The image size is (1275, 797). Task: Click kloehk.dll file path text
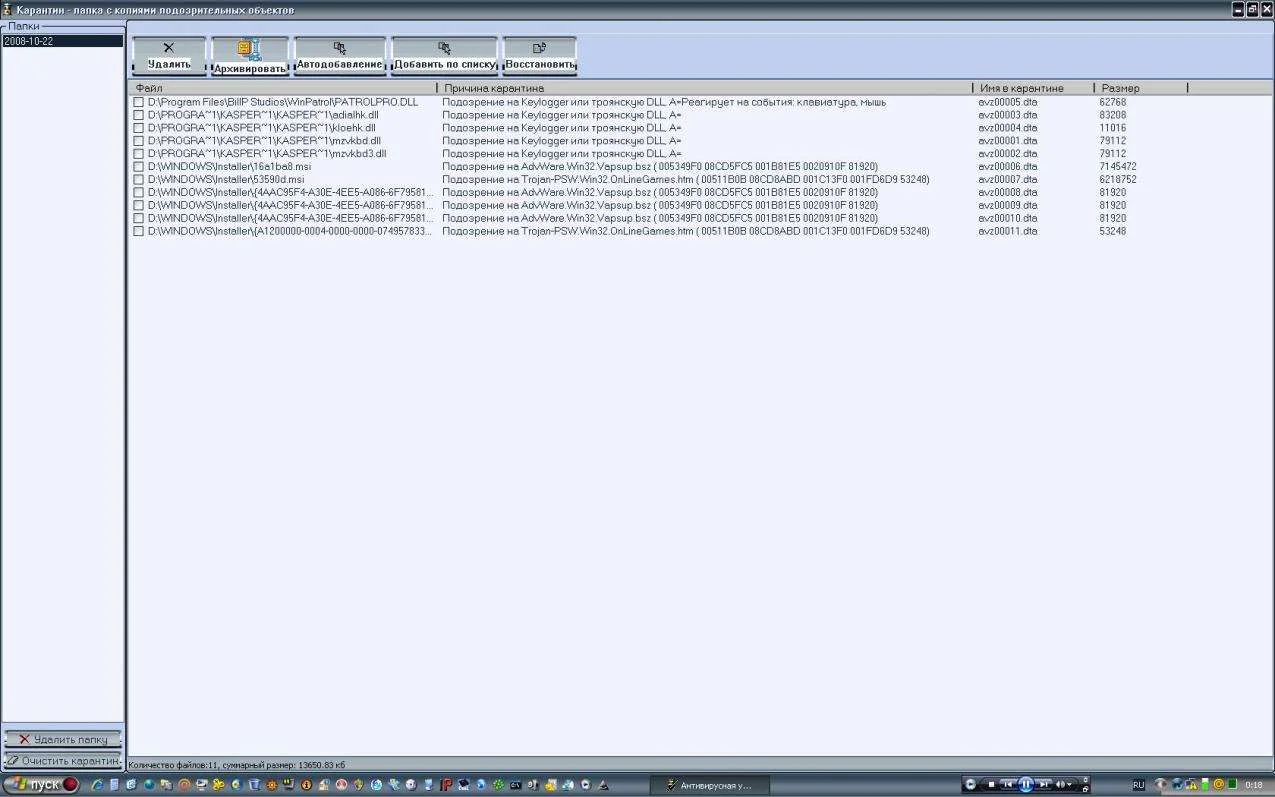[x=261, y=128]
